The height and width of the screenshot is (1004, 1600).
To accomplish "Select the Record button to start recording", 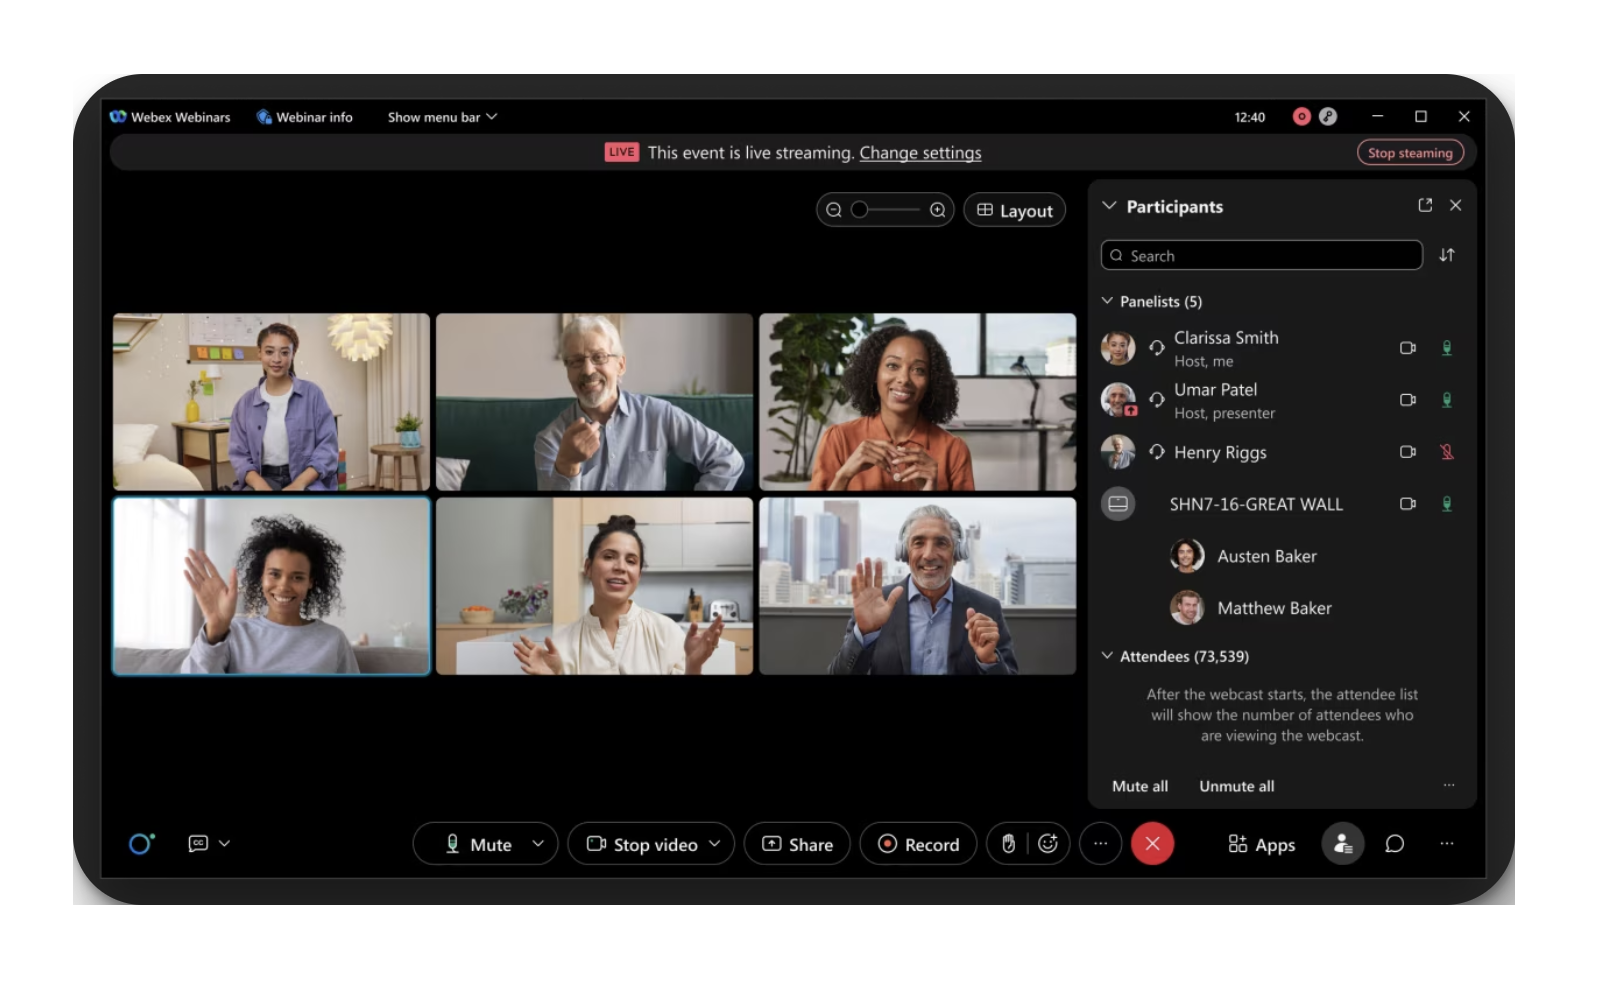I will pos(917,844).
